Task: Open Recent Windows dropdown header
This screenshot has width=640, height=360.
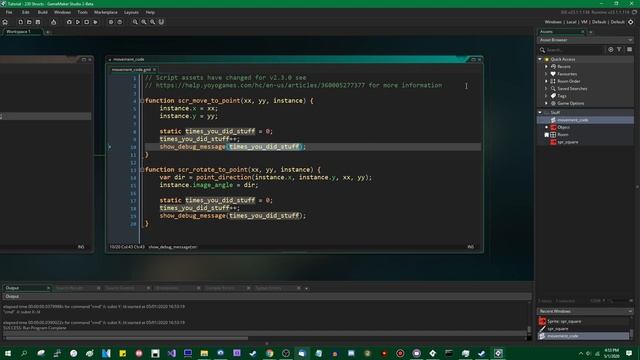Action: [x=585, y=311]
